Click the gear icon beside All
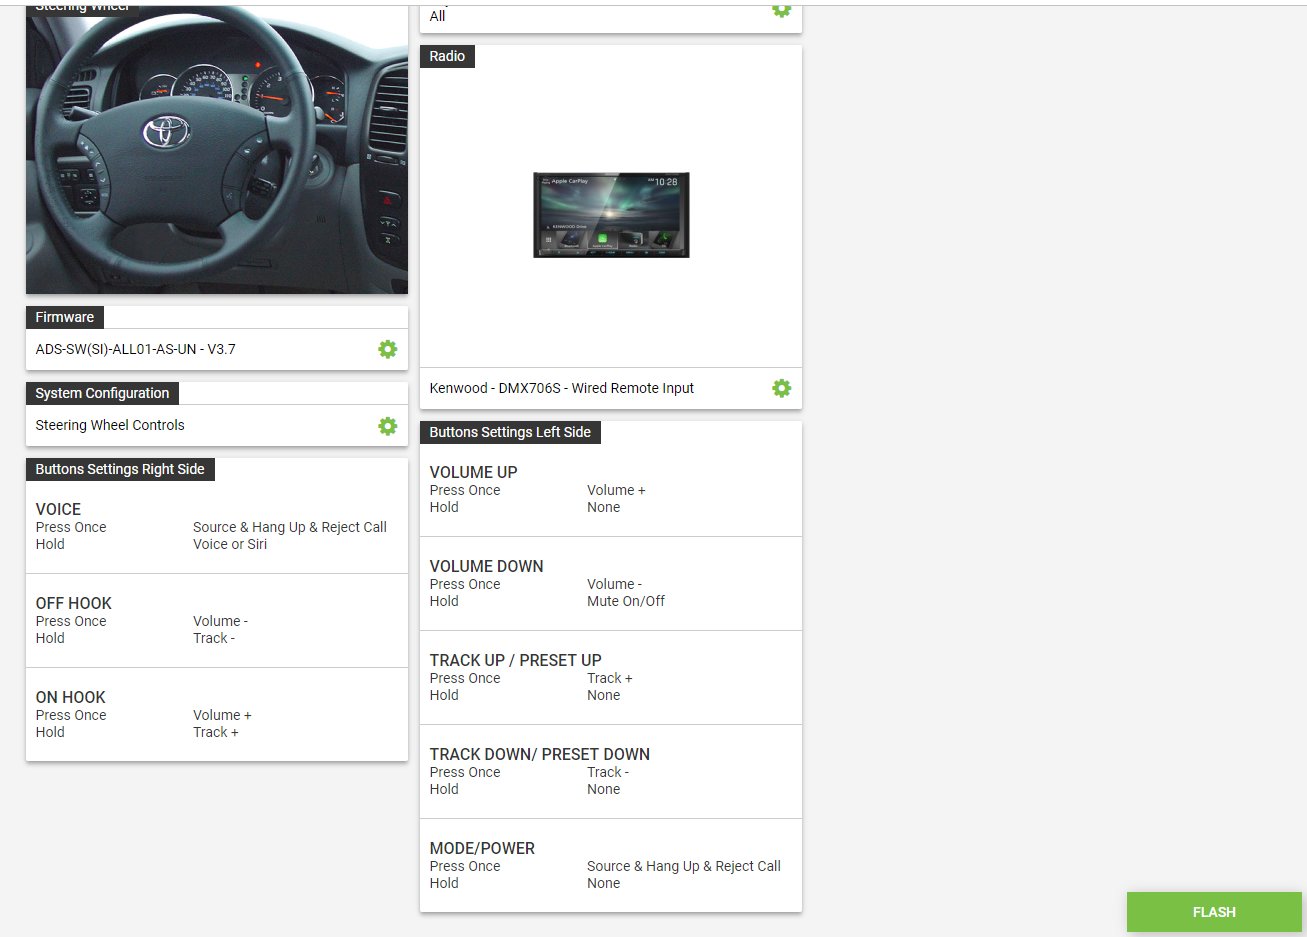 pyautogui.click(x=782, y=9)
